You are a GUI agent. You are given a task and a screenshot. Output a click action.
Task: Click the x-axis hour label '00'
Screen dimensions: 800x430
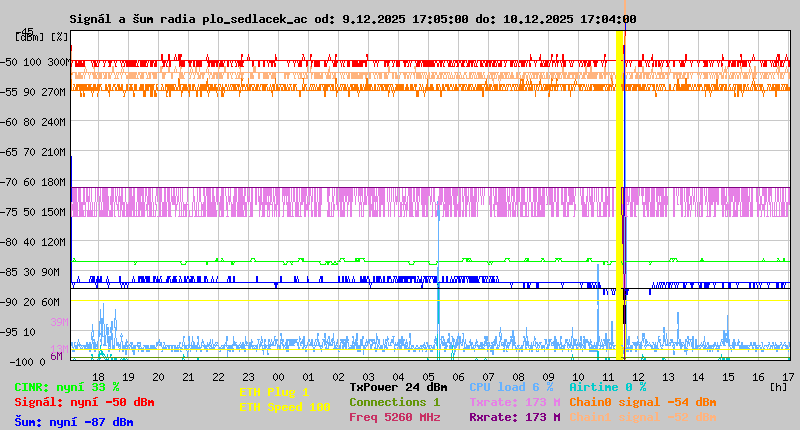tap(278, 377)
